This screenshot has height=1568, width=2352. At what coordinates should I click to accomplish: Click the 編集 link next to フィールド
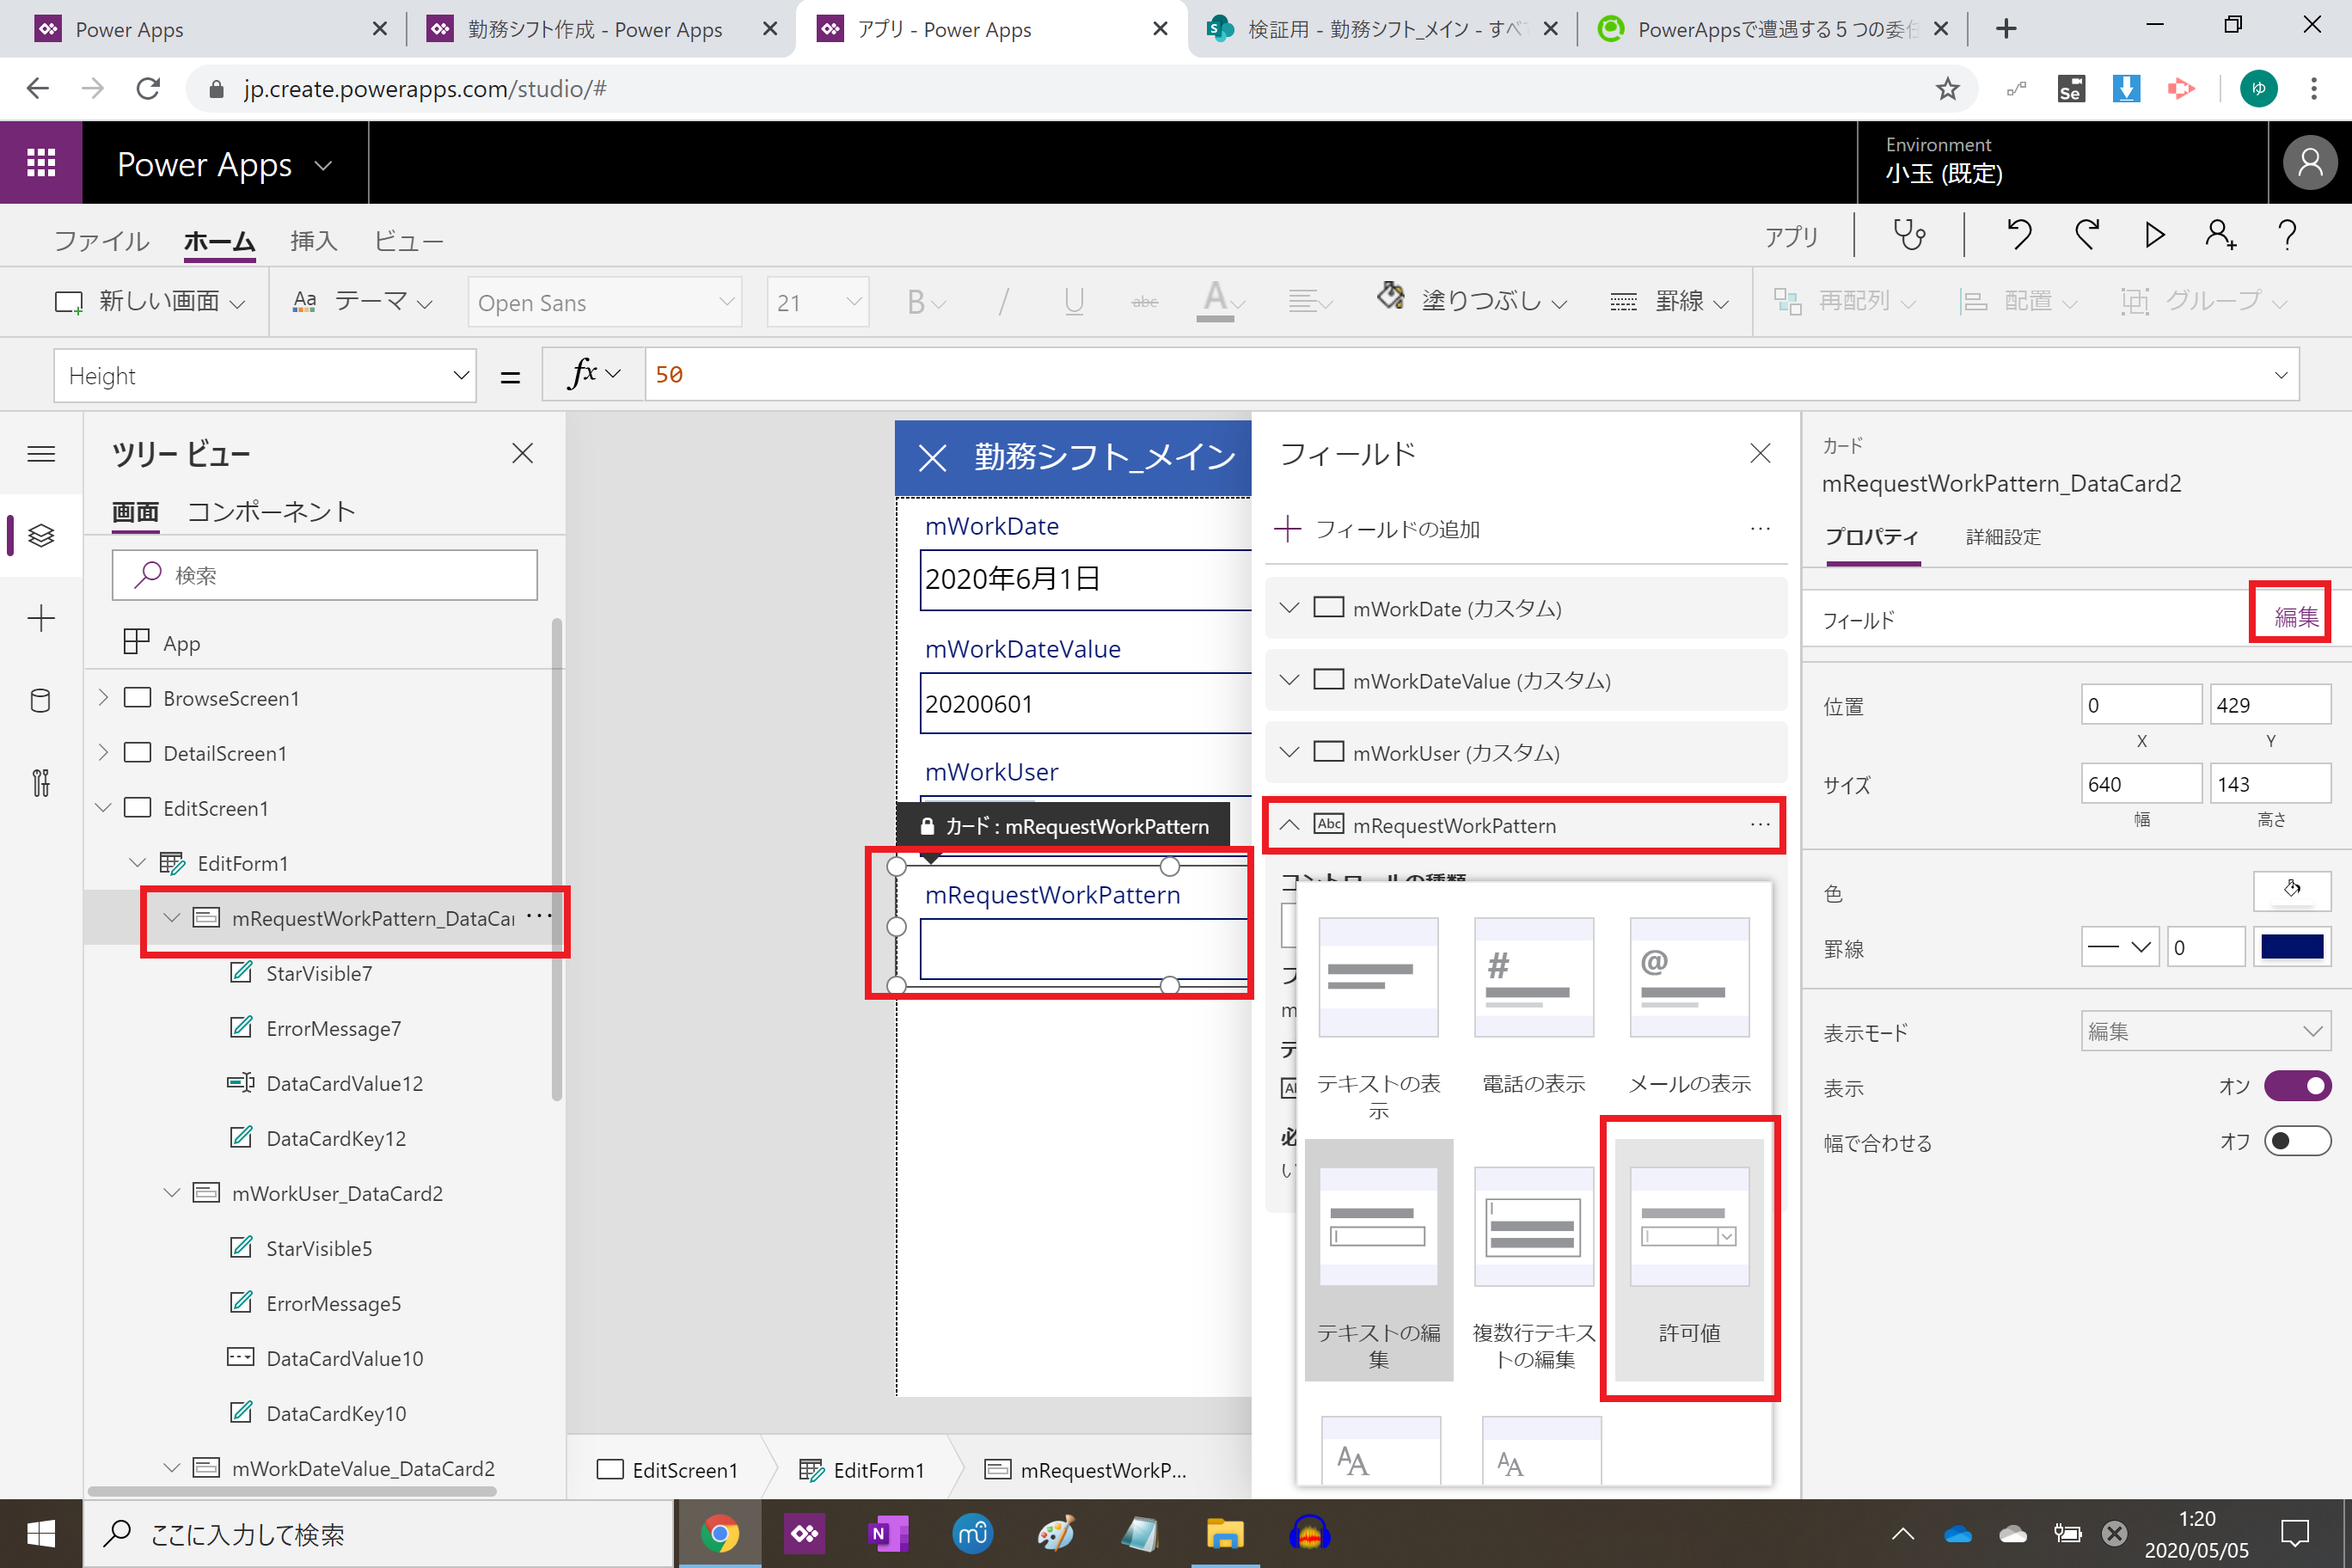(2295, 616)
